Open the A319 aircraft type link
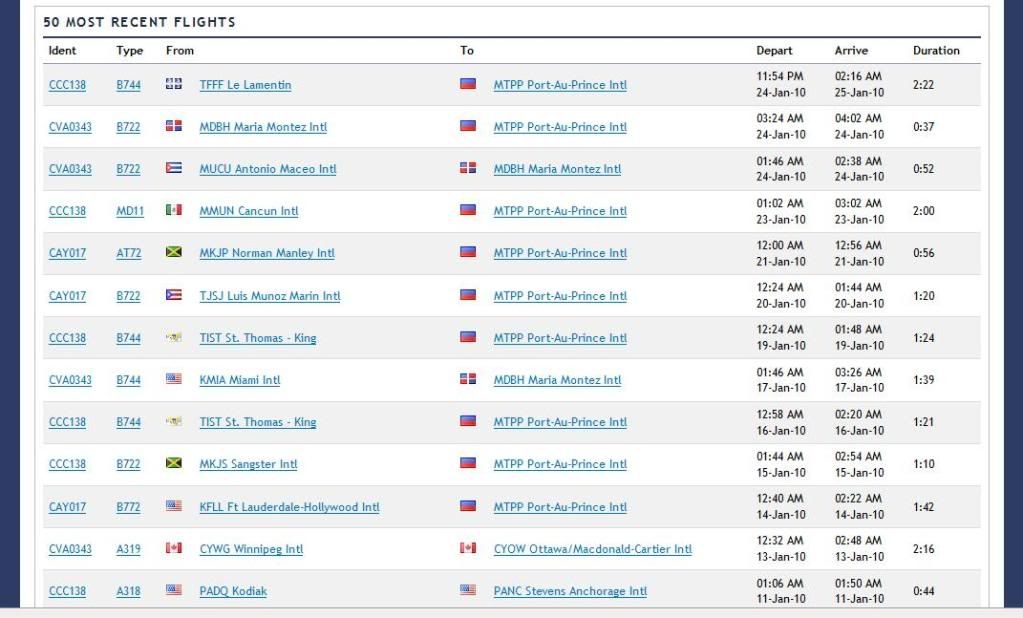 click(128, 549)
